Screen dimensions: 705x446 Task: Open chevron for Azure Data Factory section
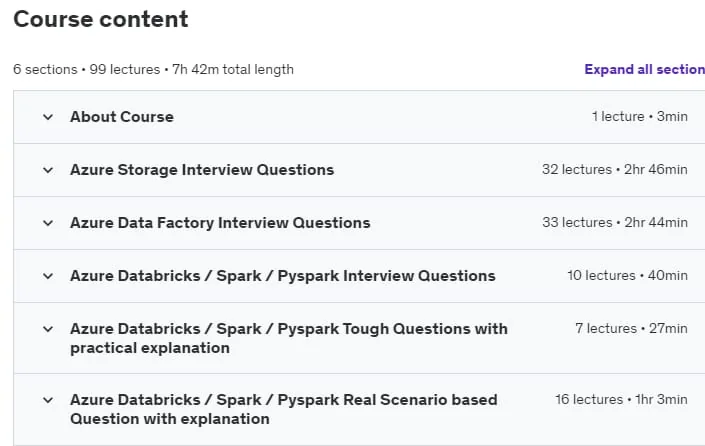[x=48, y=223]
